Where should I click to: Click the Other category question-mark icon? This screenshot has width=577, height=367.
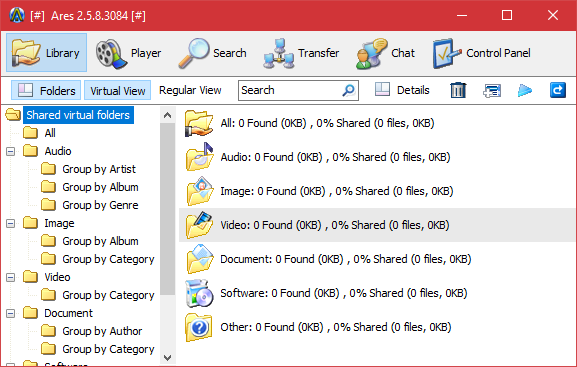(x=199, y=327)
